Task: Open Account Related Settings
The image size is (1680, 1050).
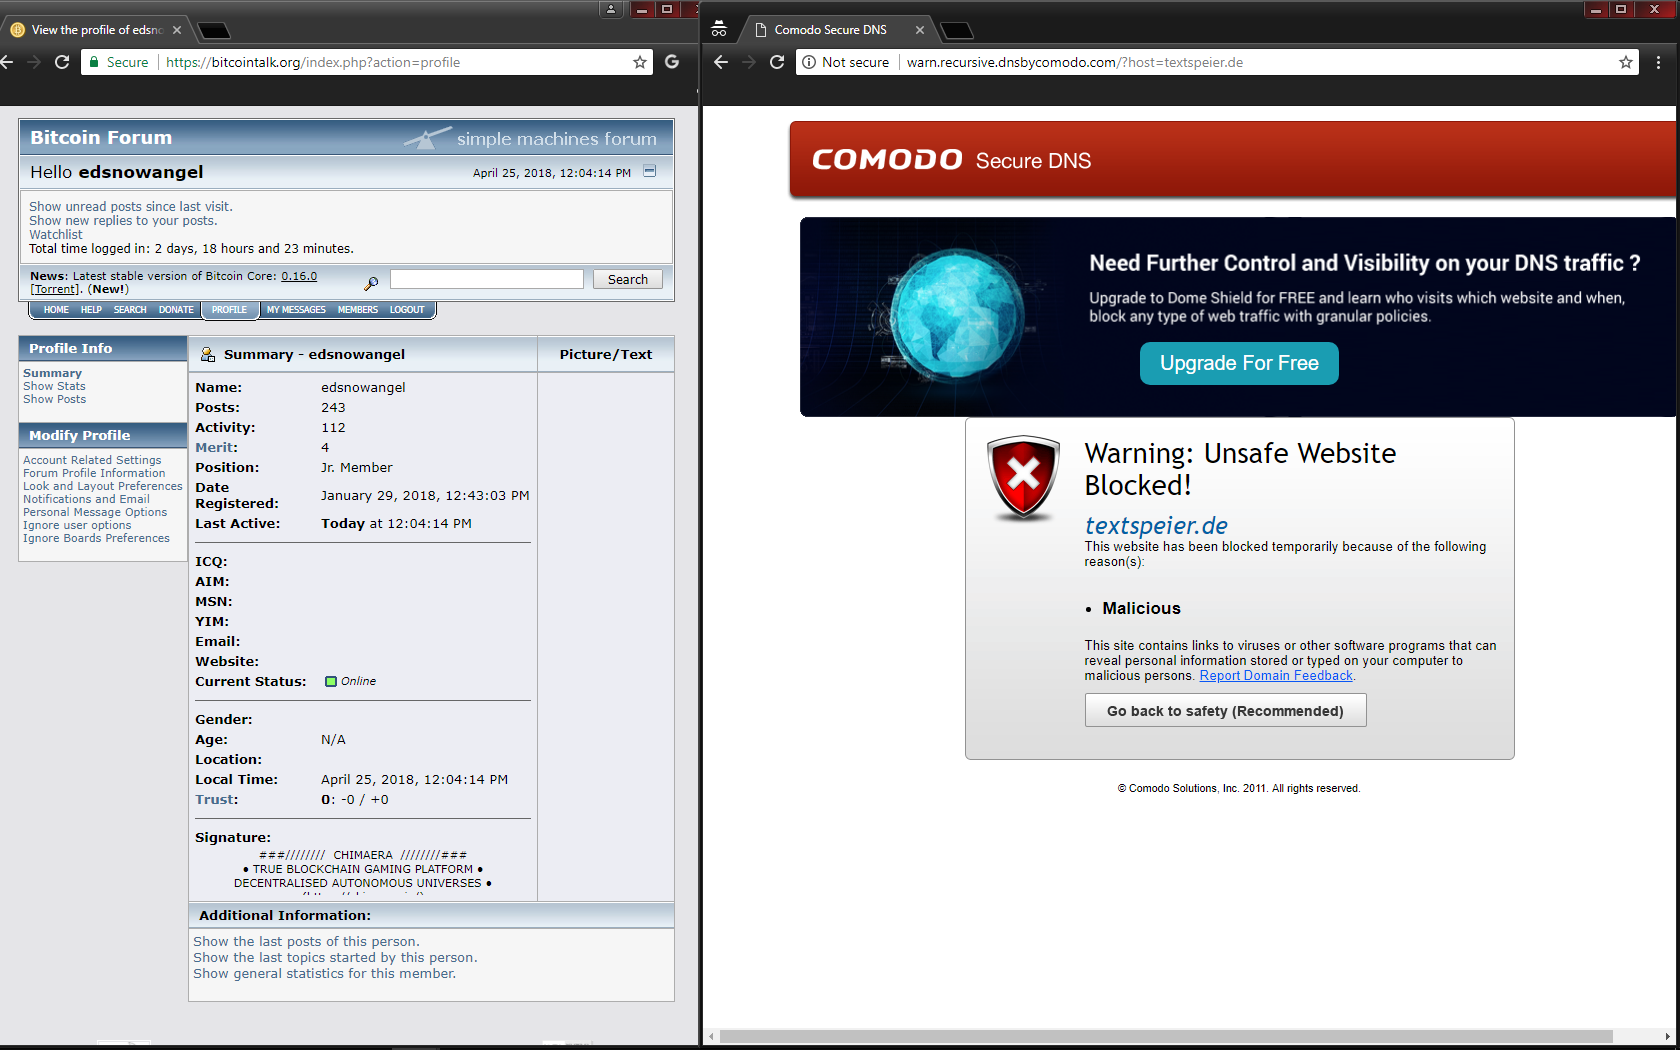Action: tap(92, 460)
